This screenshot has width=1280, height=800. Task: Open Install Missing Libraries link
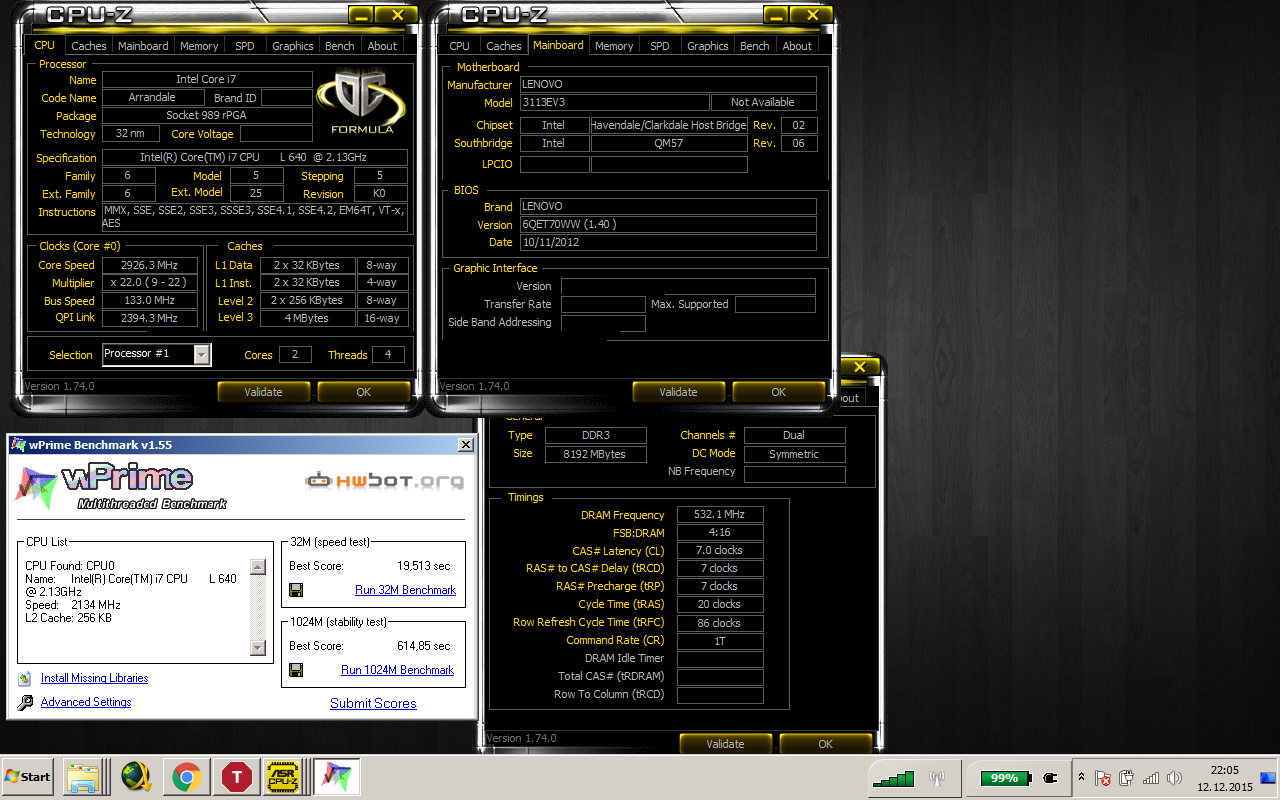click(x=94, y=678)
